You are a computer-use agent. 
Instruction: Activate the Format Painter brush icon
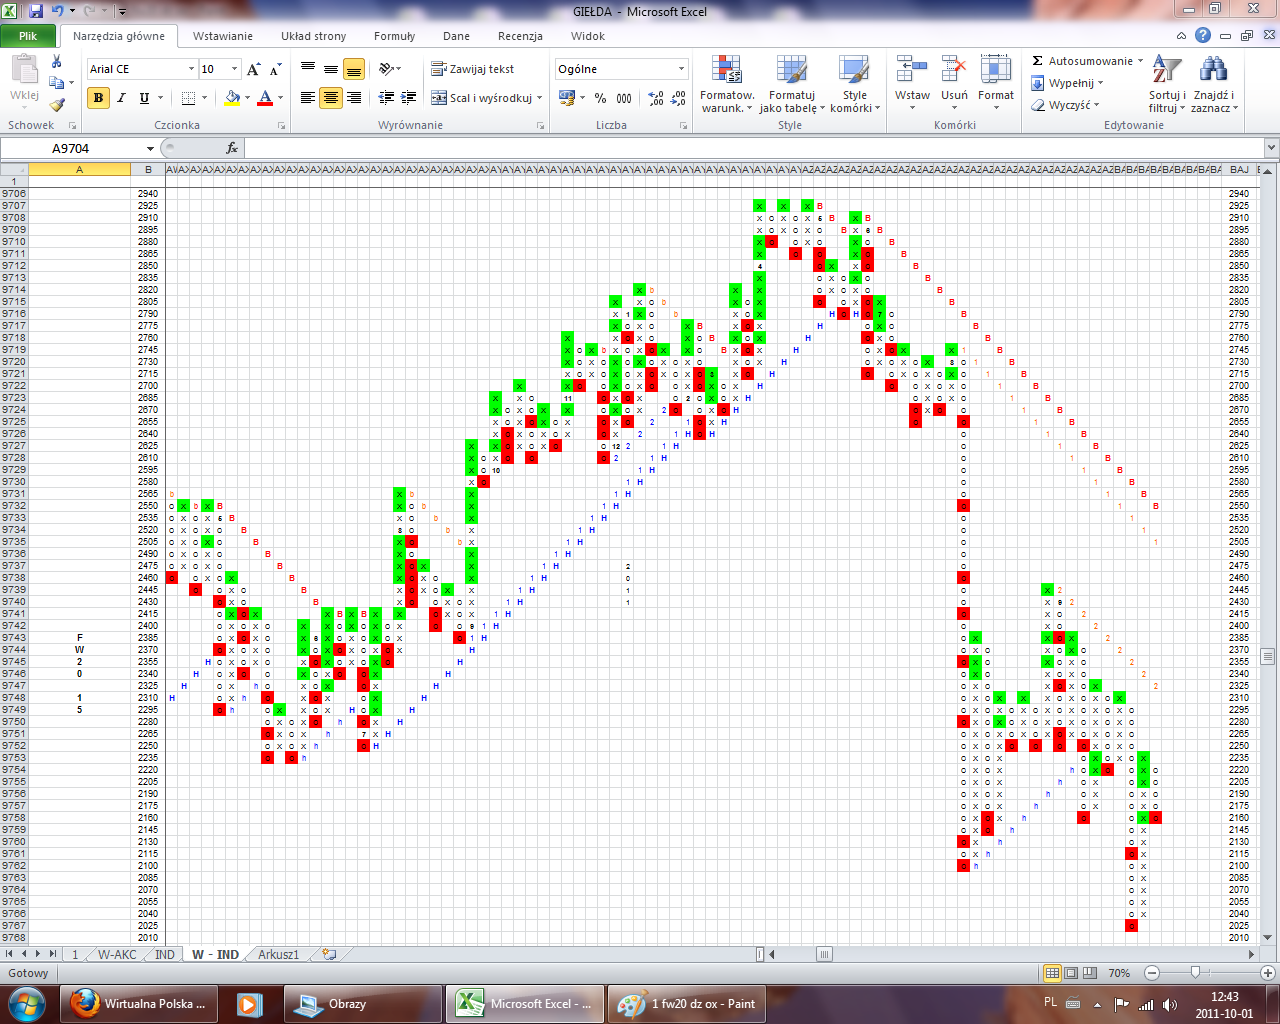(x=57, y=104)
